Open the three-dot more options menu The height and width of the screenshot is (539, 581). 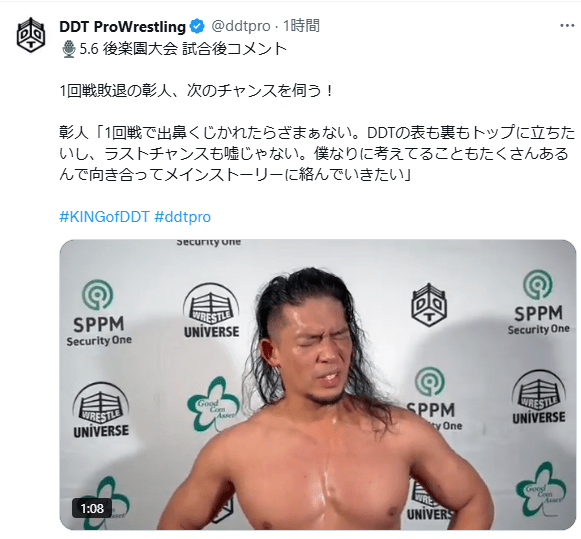[x=567, y=26]
